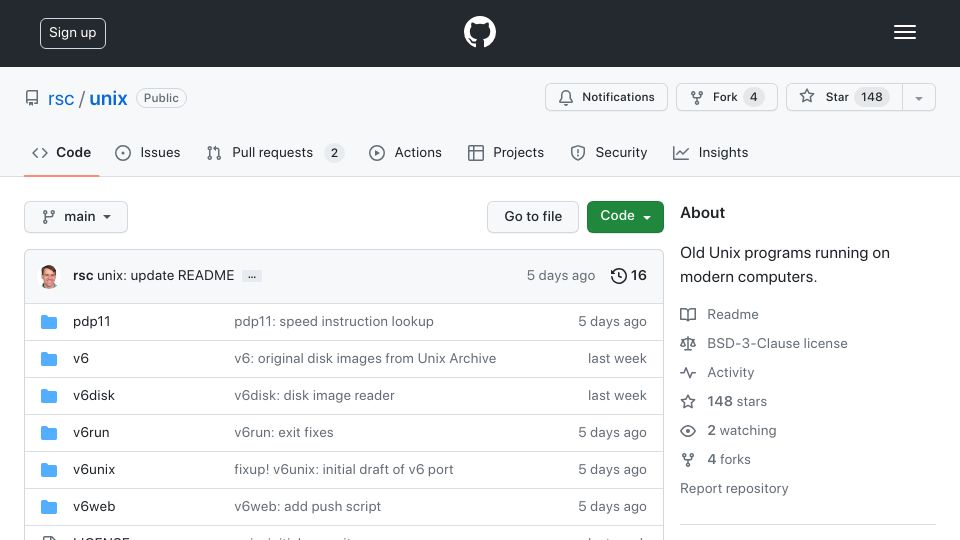Click the pull requests count badge 2
The height and width of the screenshot is (540, 960).
tap(334, 153)
